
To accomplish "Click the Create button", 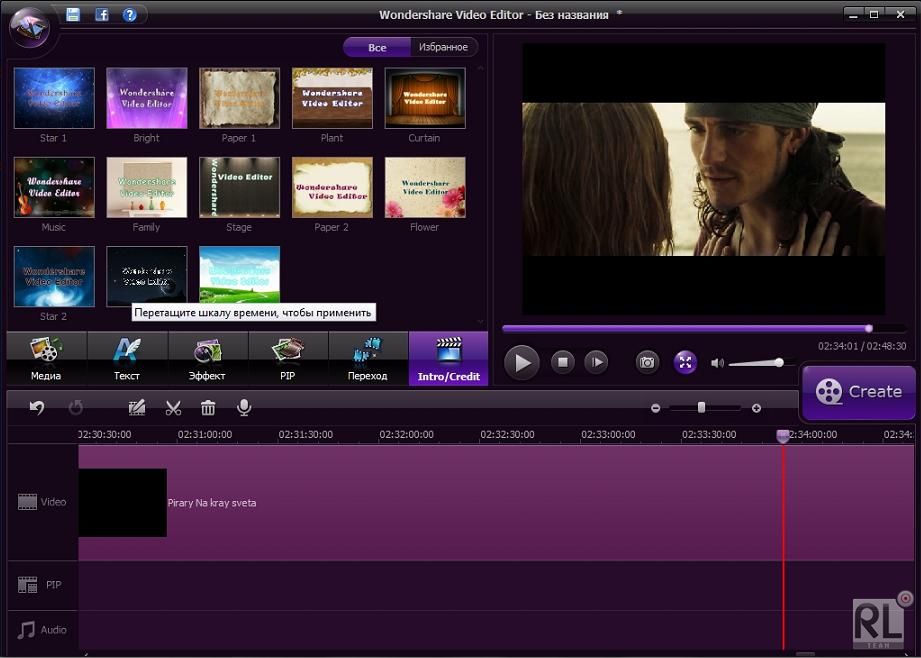I will coord(857,391).
